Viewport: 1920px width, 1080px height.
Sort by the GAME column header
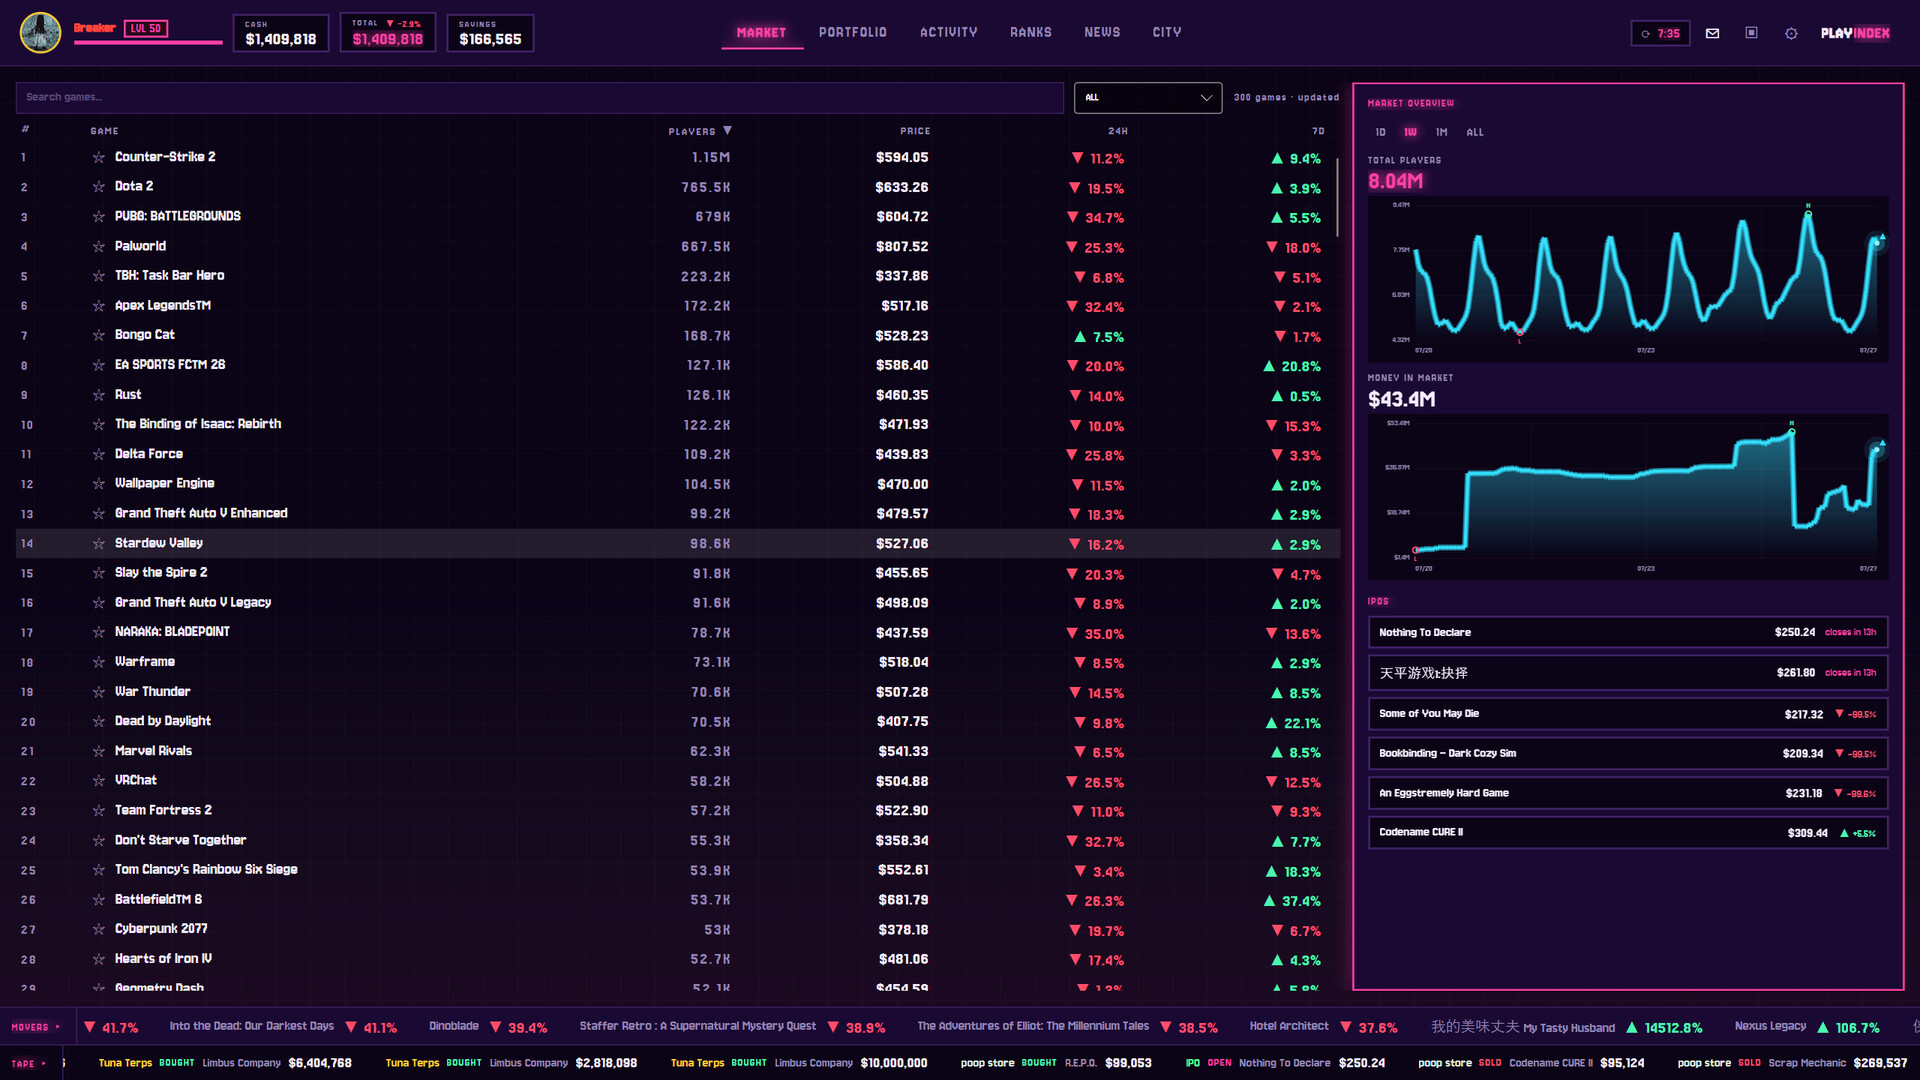click(104, 131)
